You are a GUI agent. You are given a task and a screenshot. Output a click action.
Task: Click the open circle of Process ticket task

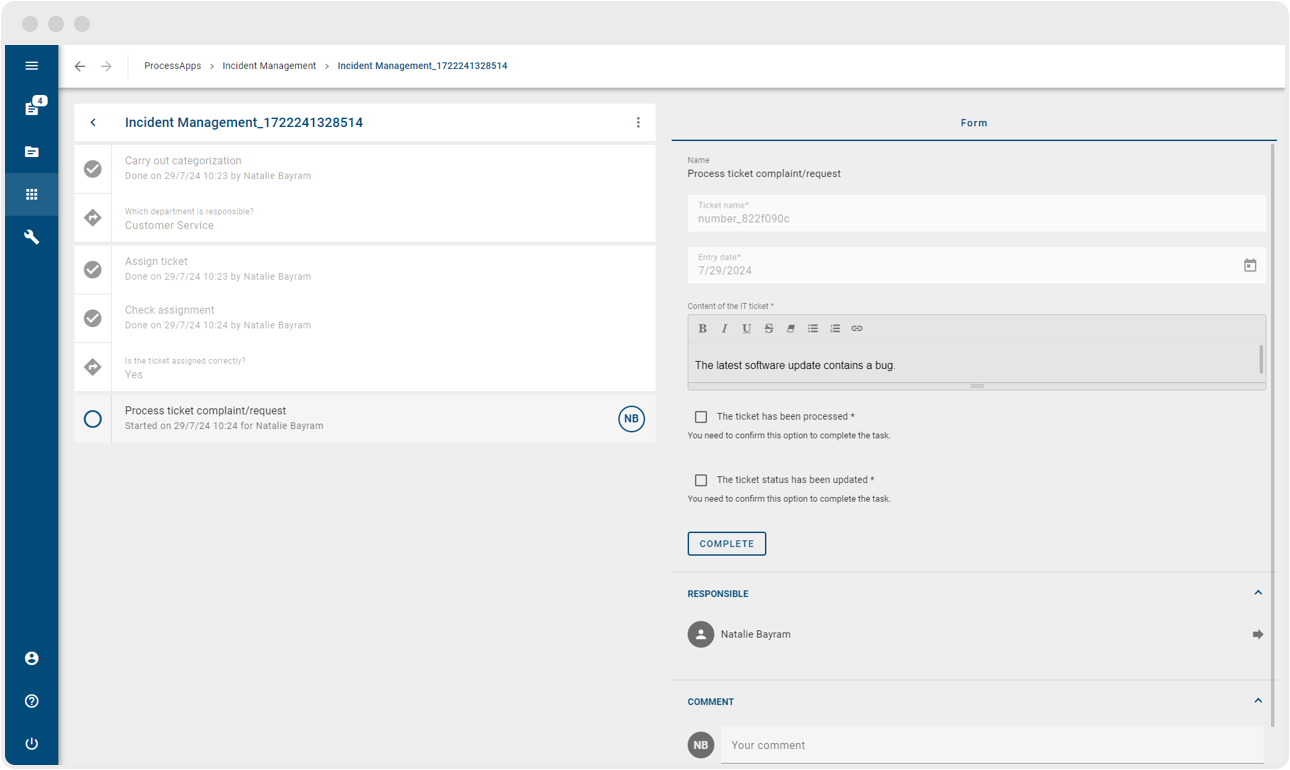pyautogui.click(x=93, y=419)
